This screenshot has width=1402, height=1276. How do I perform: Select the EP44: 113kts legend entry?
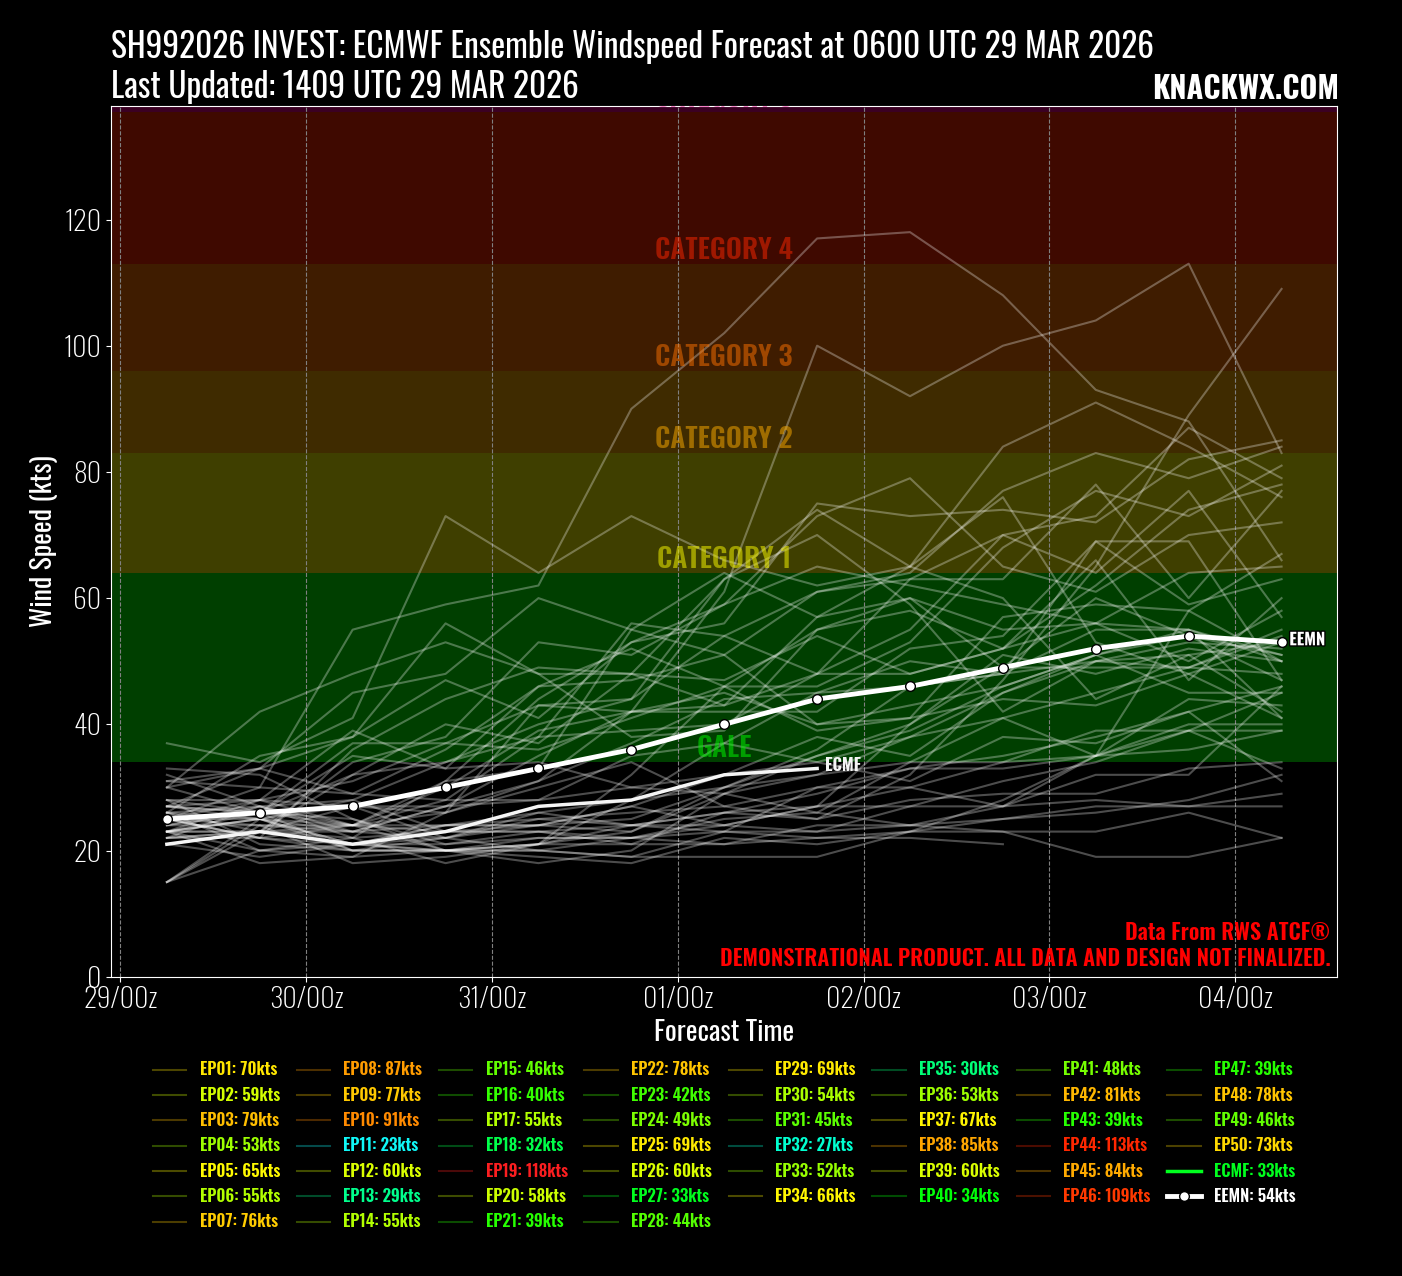(x=1104, y=1145)
